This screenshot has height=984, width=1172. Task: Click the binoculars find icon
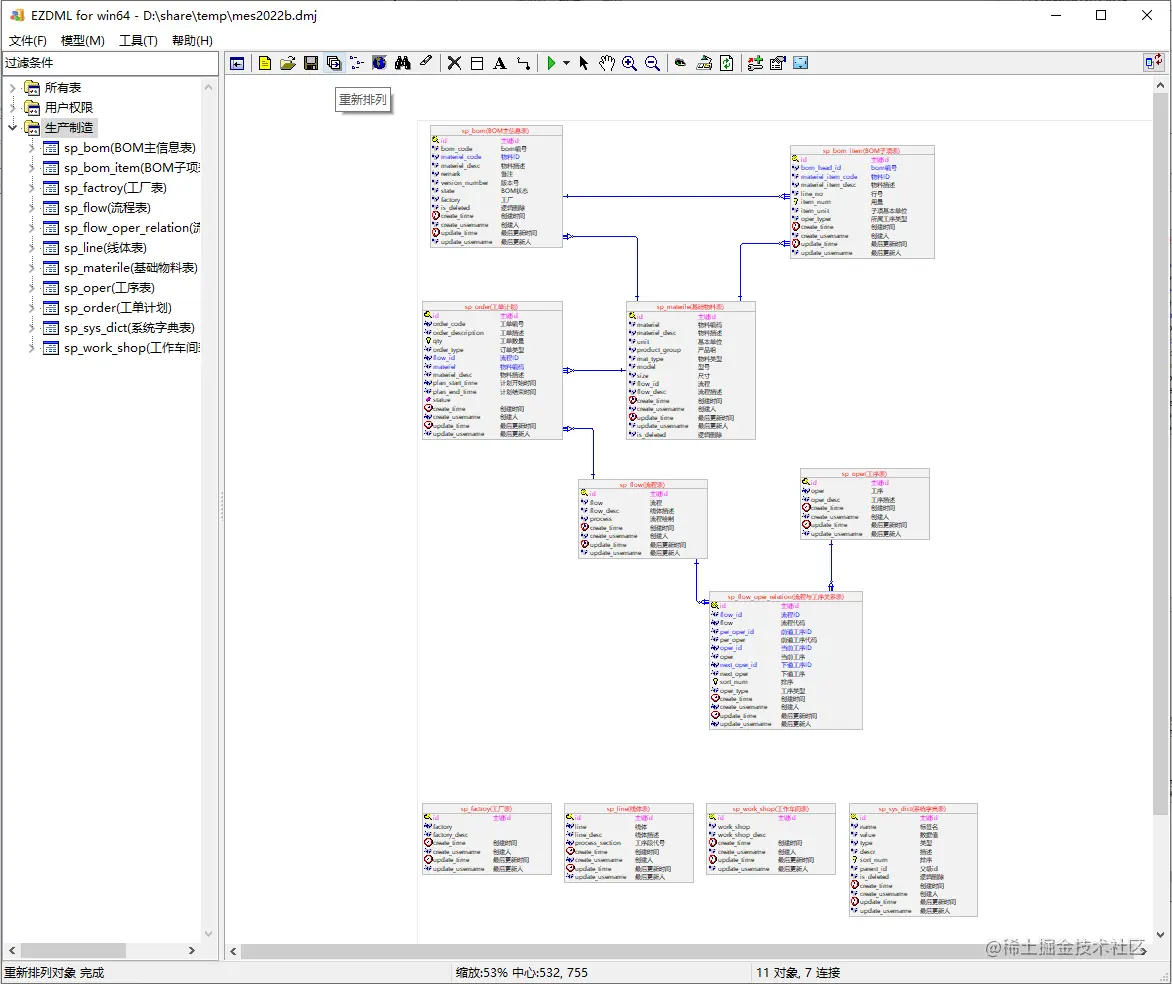coord(403,64)
